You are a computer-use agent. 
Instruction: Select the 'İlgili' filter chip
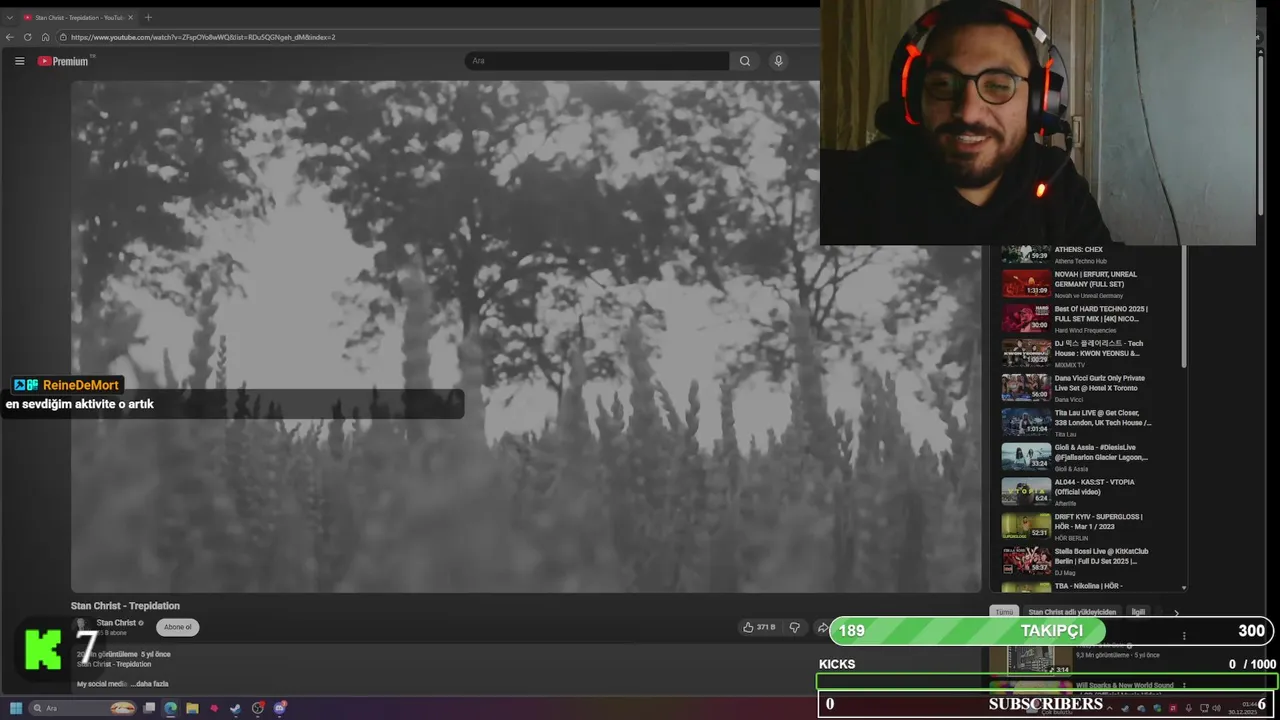(x=1138, y=612)
